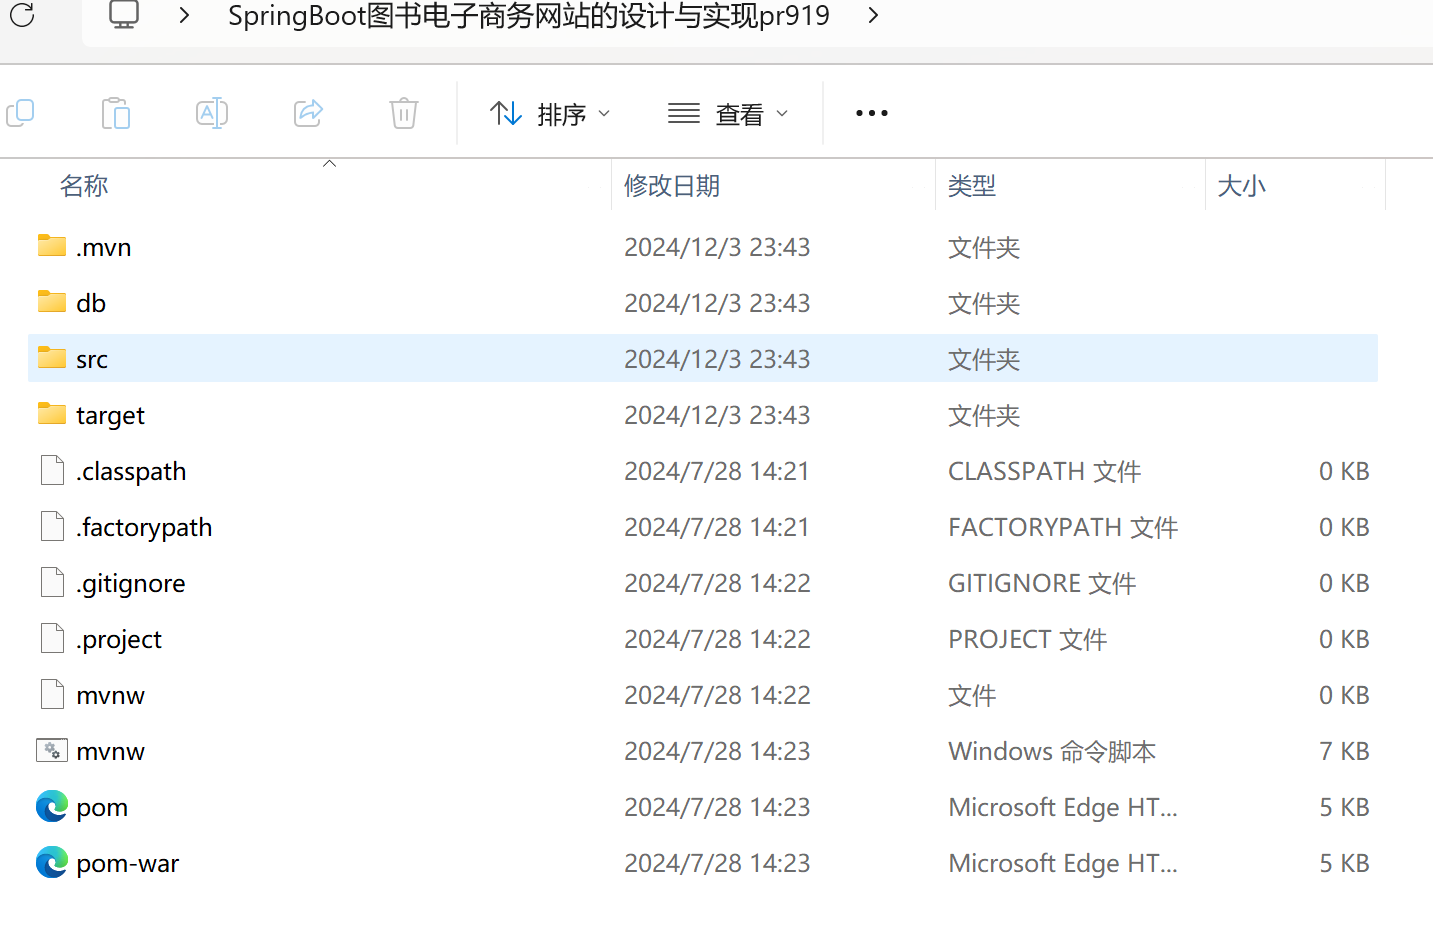Click the target folder name
Viewport: 1433px width, 947px height.
(110, 416)
